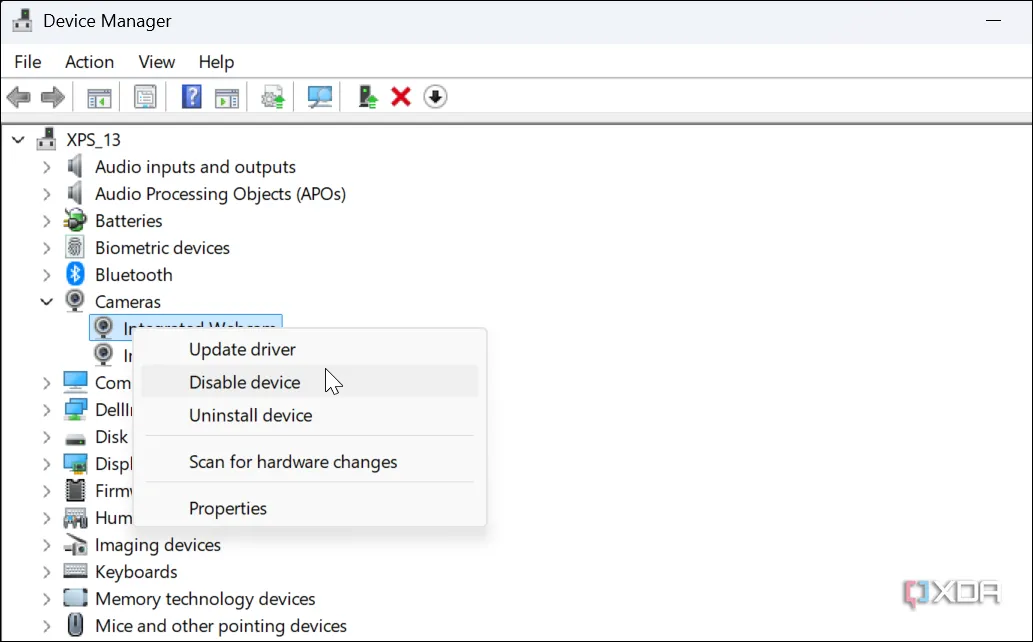This screenshot has width=1033, height=642.
Task: Click Show/Hide Console Tree toolbar icon
Action: tap(99, 98)
